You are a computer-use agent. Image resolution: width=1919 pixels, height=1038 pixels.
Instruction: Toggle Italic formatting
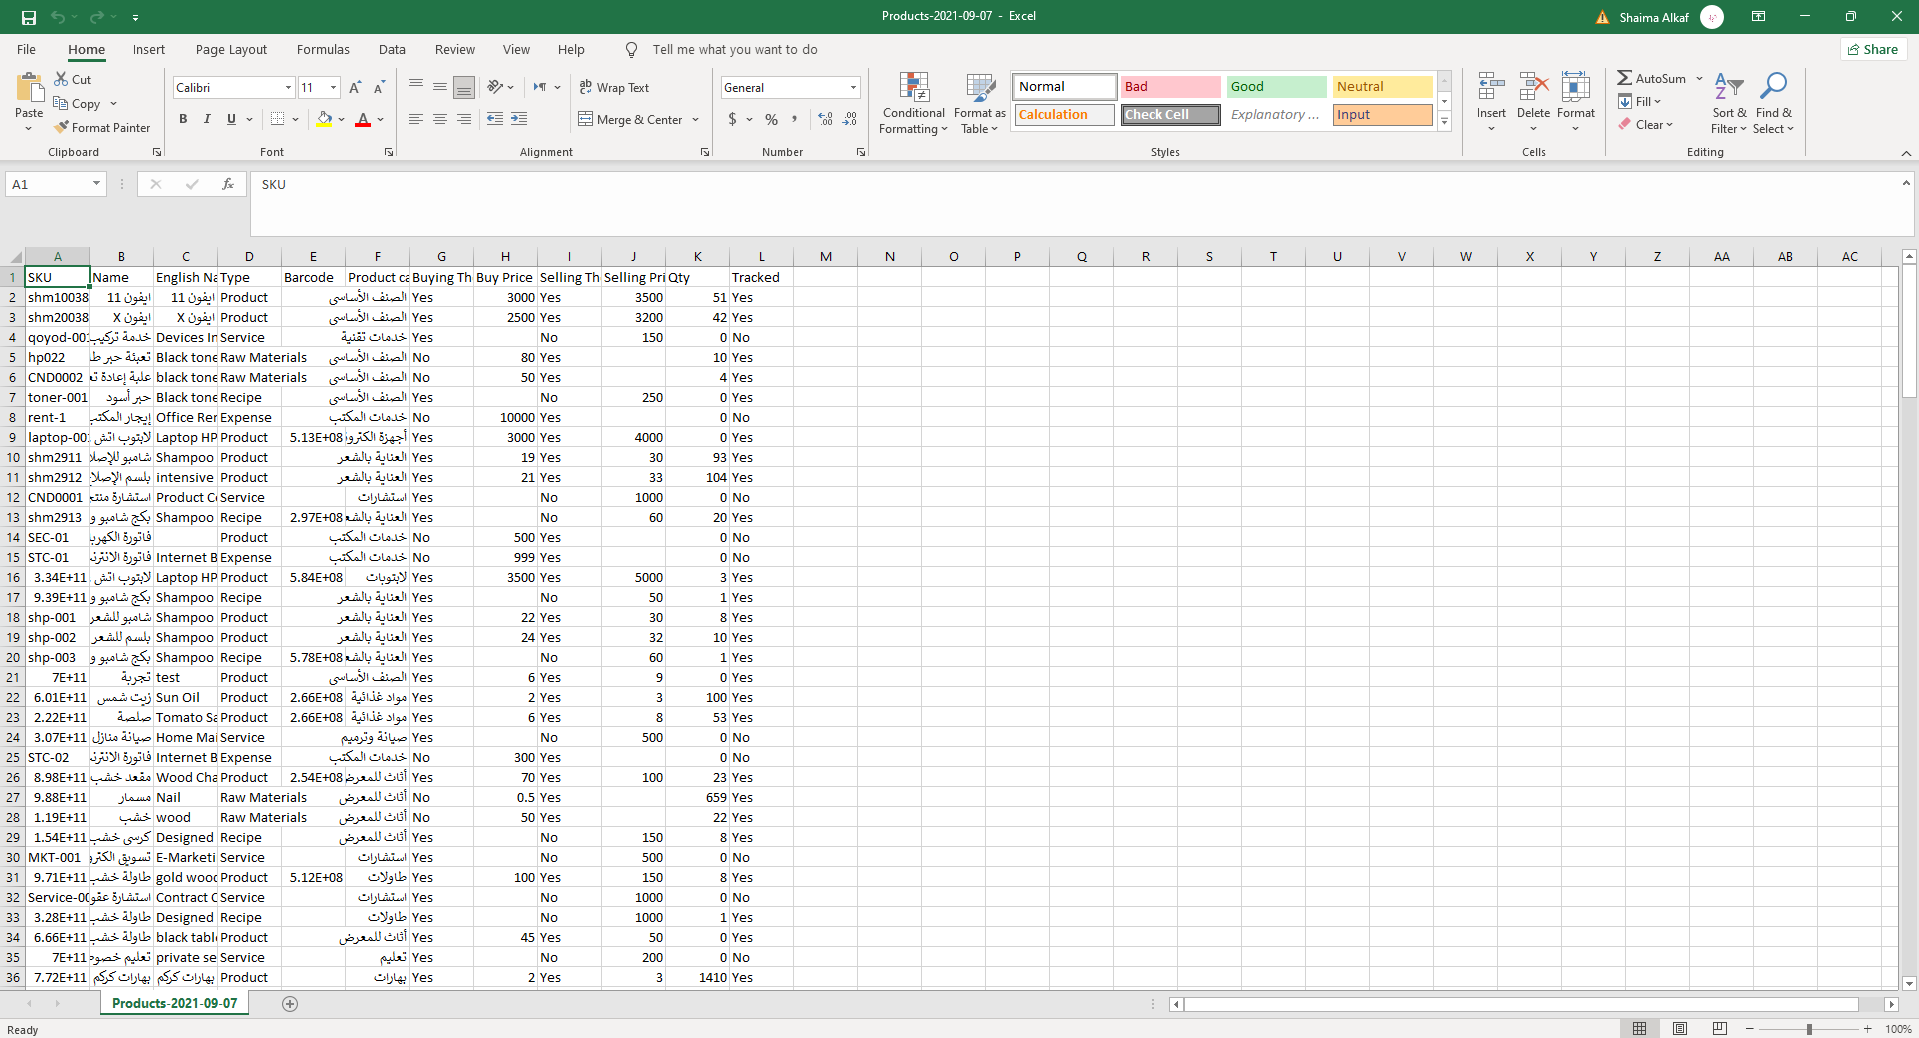pos(207,120)
